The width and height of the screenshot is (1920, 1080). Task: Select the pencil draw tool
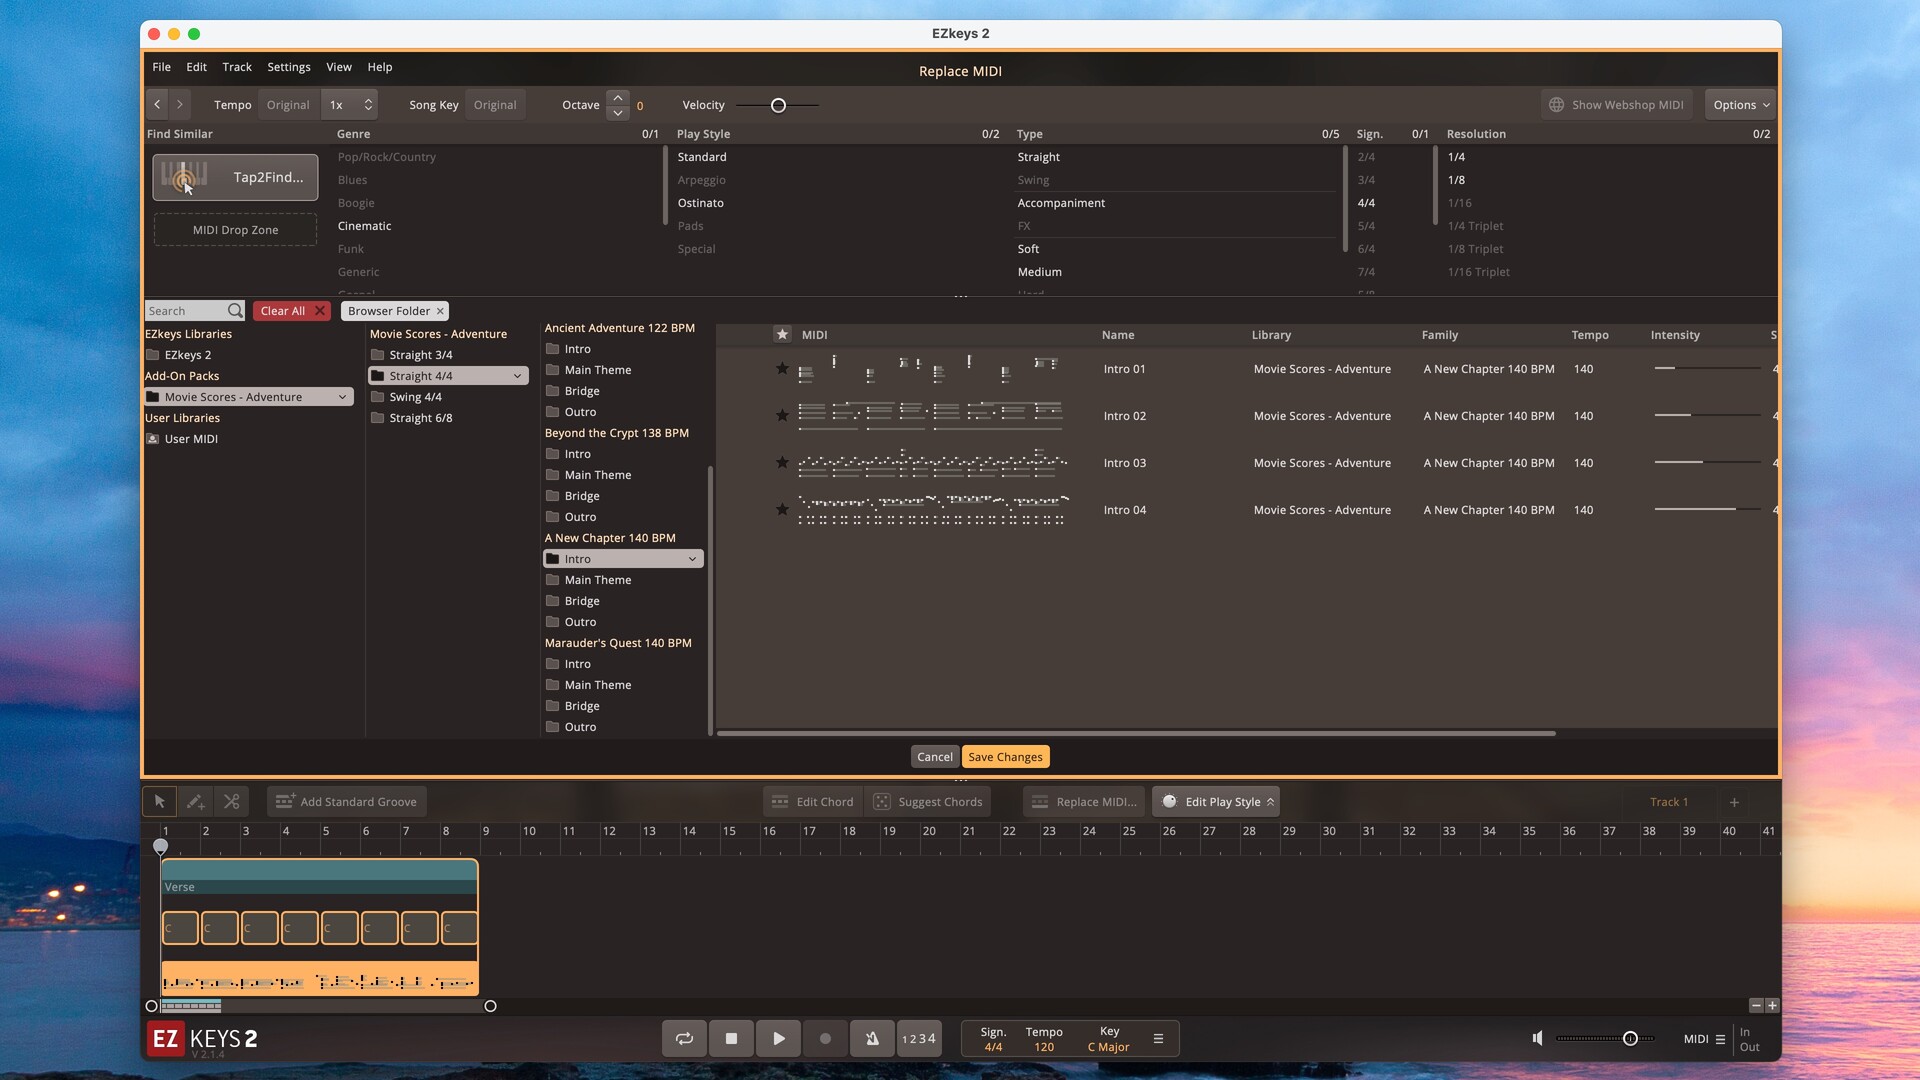point(195,801)
